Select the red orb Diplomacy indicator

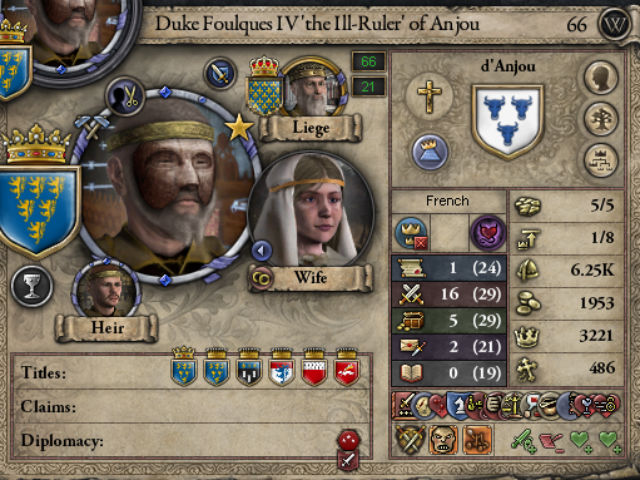348,440
